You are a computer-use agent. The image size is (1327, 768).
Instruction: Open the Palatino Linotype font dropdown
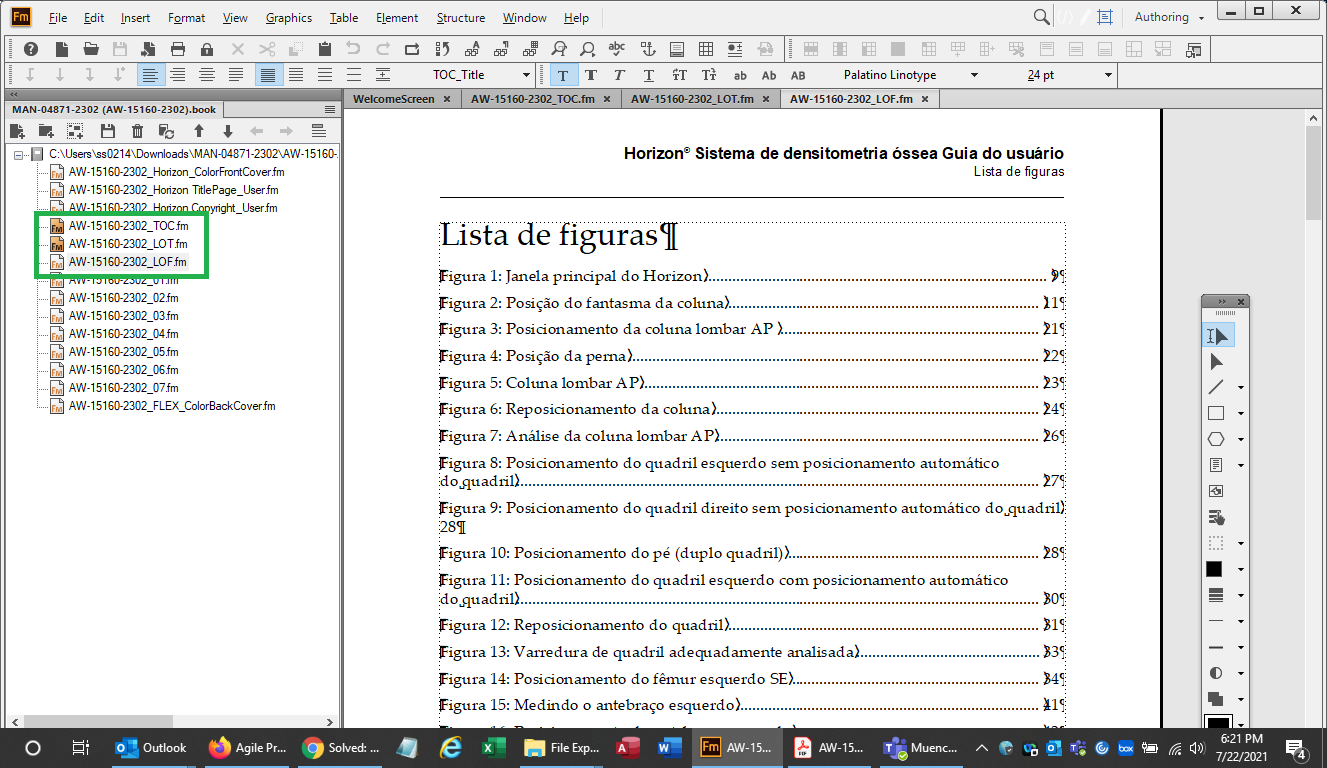coord(974,74)
